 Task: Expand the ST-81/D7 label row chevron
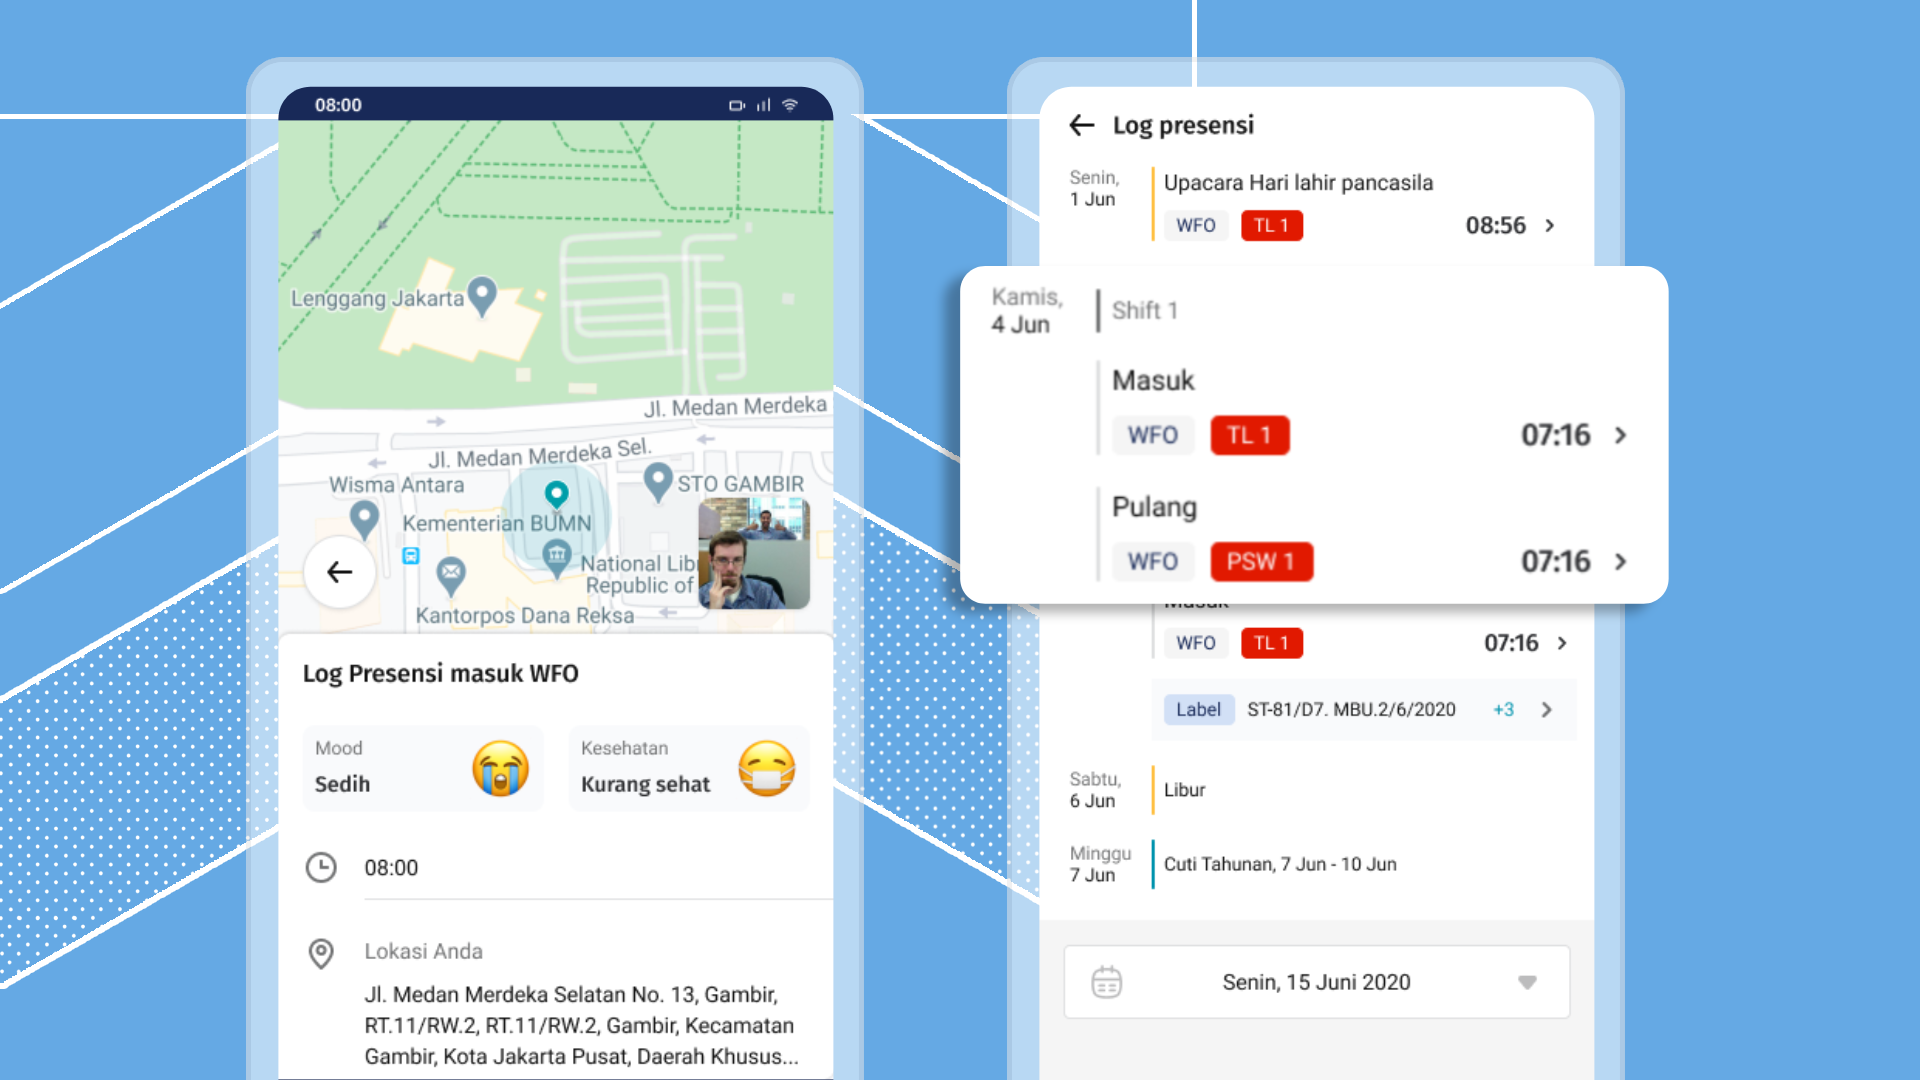[x=1547, y=710]
